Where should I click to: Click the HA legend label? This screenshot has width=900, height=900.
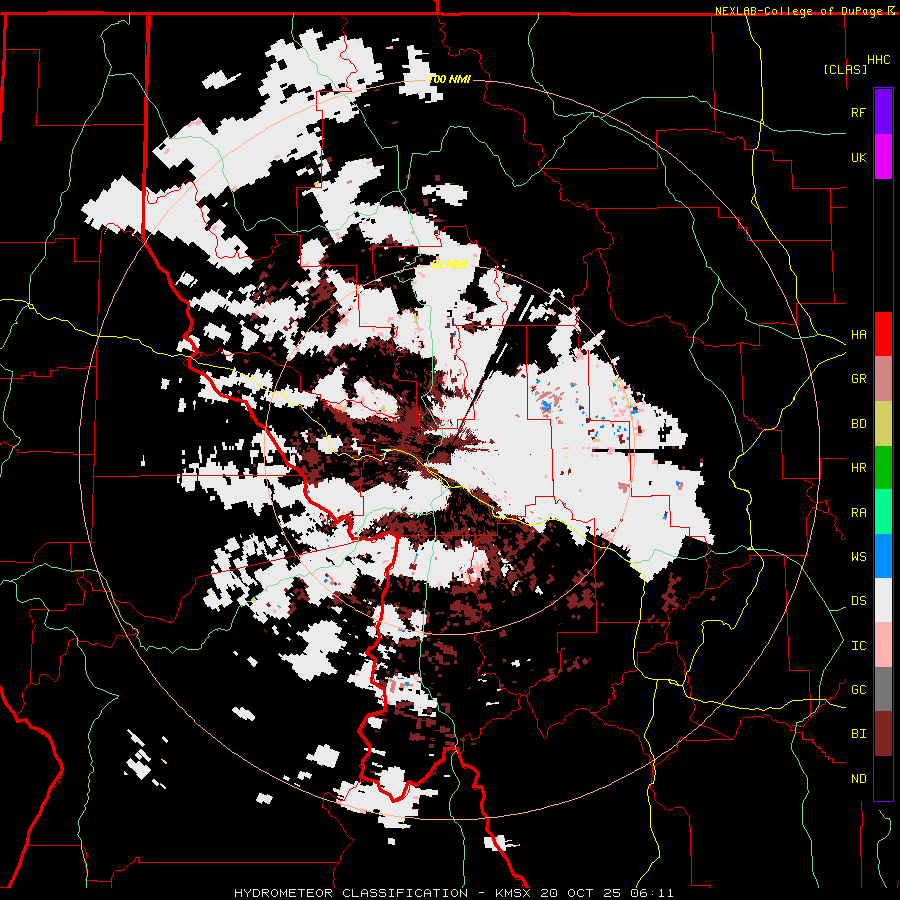pyautogui.click(x=858, y=334)
